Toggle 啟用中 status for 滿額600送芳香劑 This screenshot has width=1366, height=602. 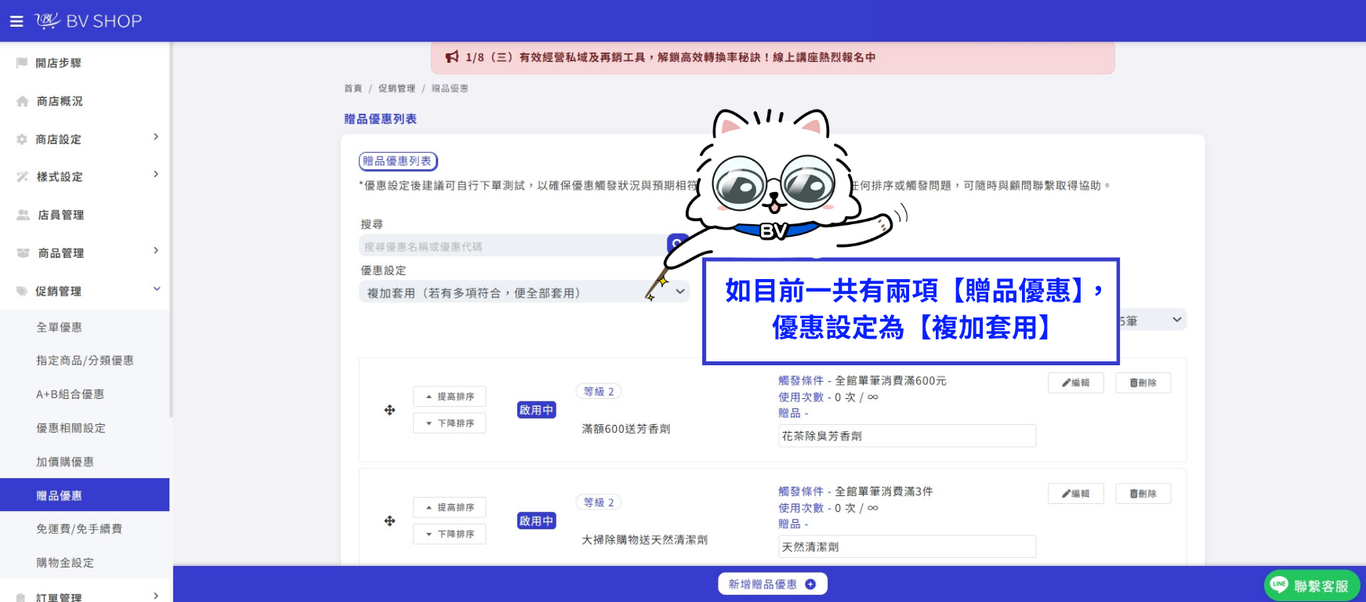(x=536, y=410)
